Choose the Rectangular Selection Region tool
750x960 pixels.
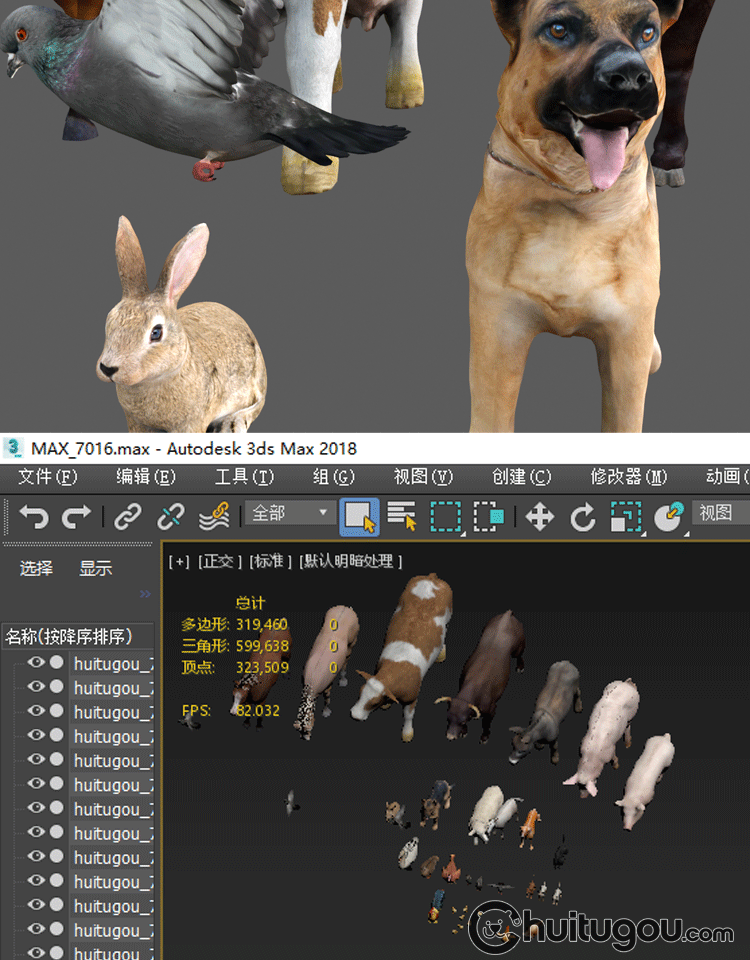click(x=445, y=517)
